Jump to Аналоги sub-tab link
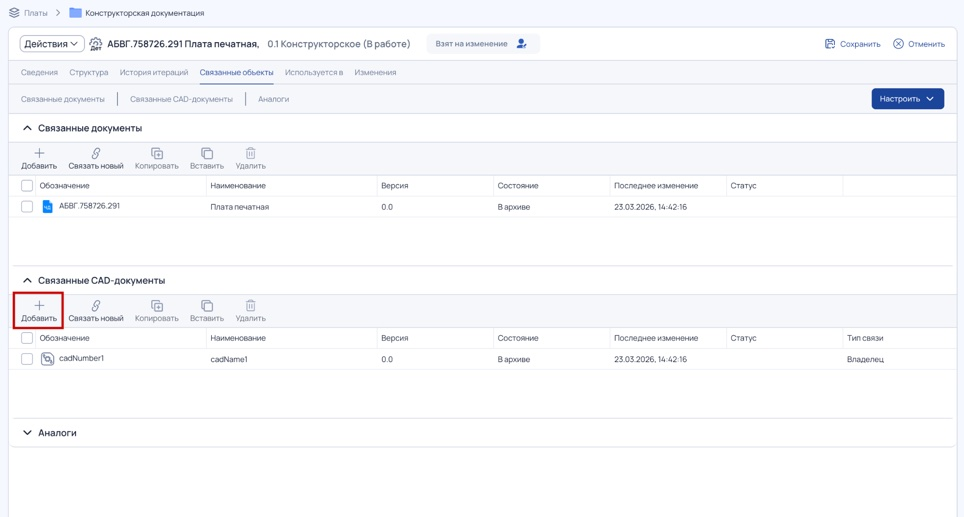 point(274,99)
